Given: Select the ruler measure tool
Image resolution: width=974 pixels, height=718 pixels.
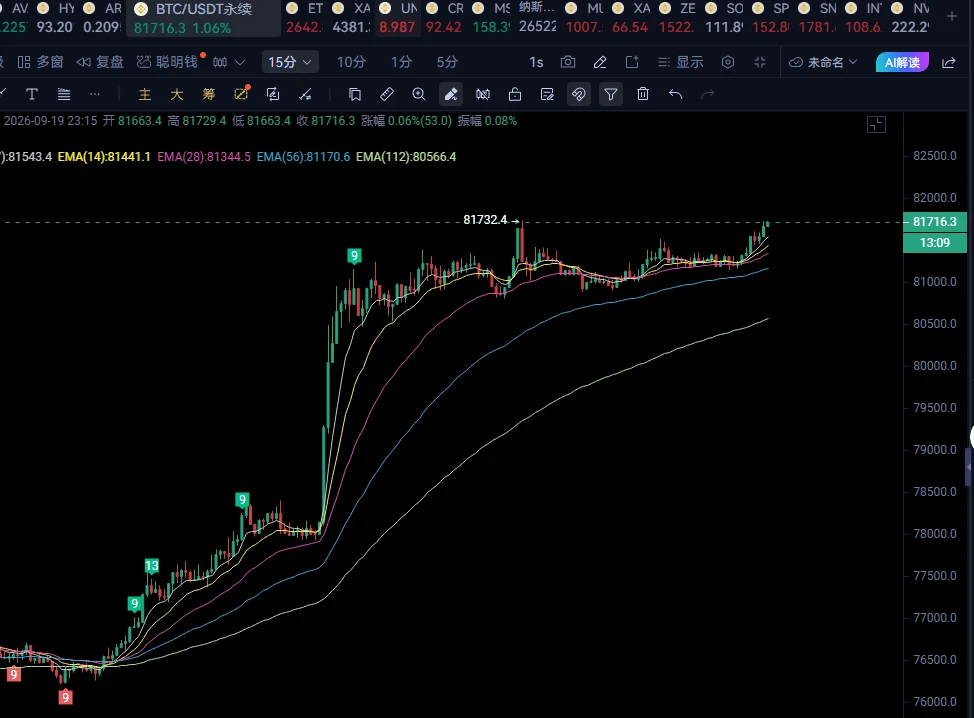Looking at the screenshot, I should [386, 94].
